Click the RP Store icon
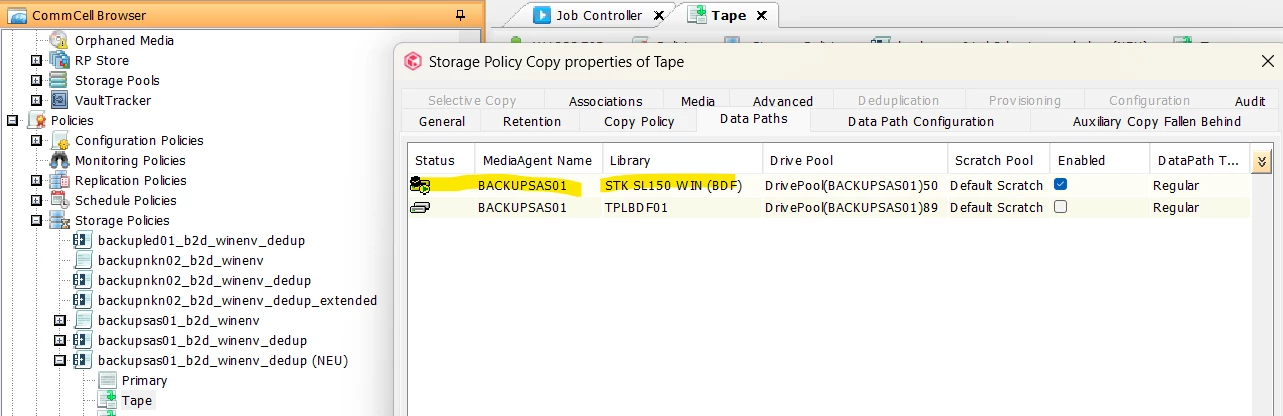 tap(60, 60)
